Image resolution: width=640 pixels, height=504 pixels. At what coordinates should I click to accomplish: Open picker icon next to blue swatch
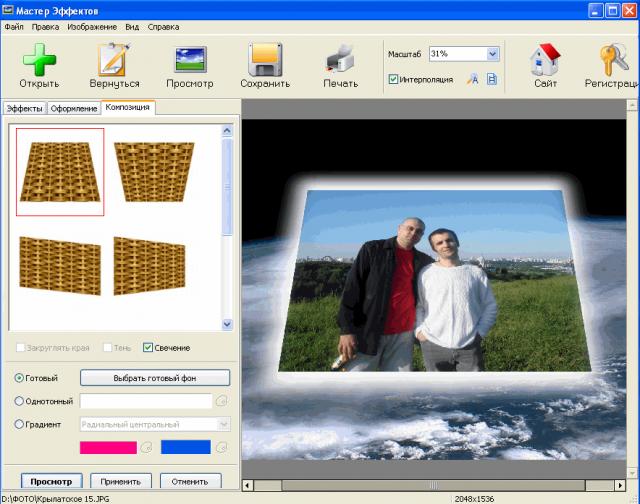click(x=221, y=447)
